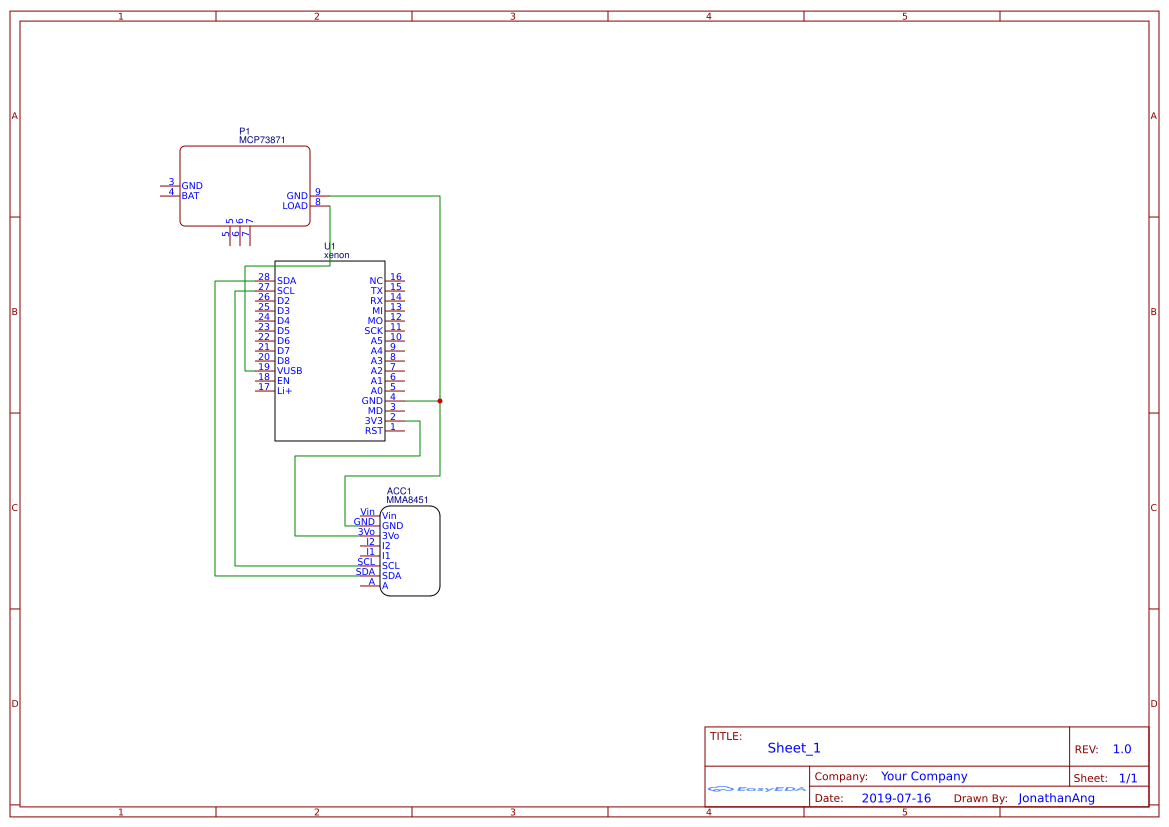Screen dimensions: 1169x827
Task: Click the EasyEDA logo in the title block
Action: [x=756, y=789]
